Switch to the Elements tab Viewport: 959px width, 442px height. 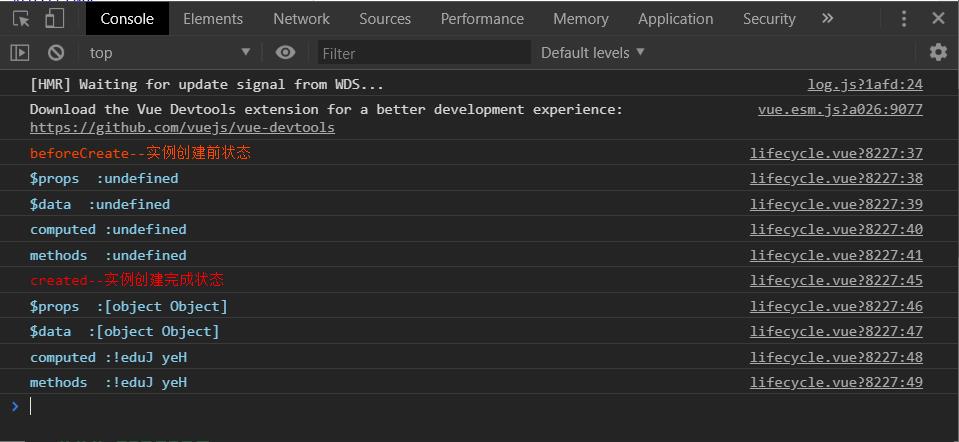coord(213,18)
